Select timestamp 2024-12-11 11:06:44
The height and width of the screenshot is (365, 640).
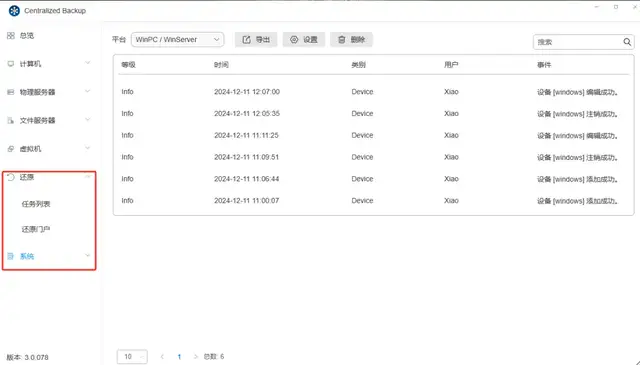[247, 179]
